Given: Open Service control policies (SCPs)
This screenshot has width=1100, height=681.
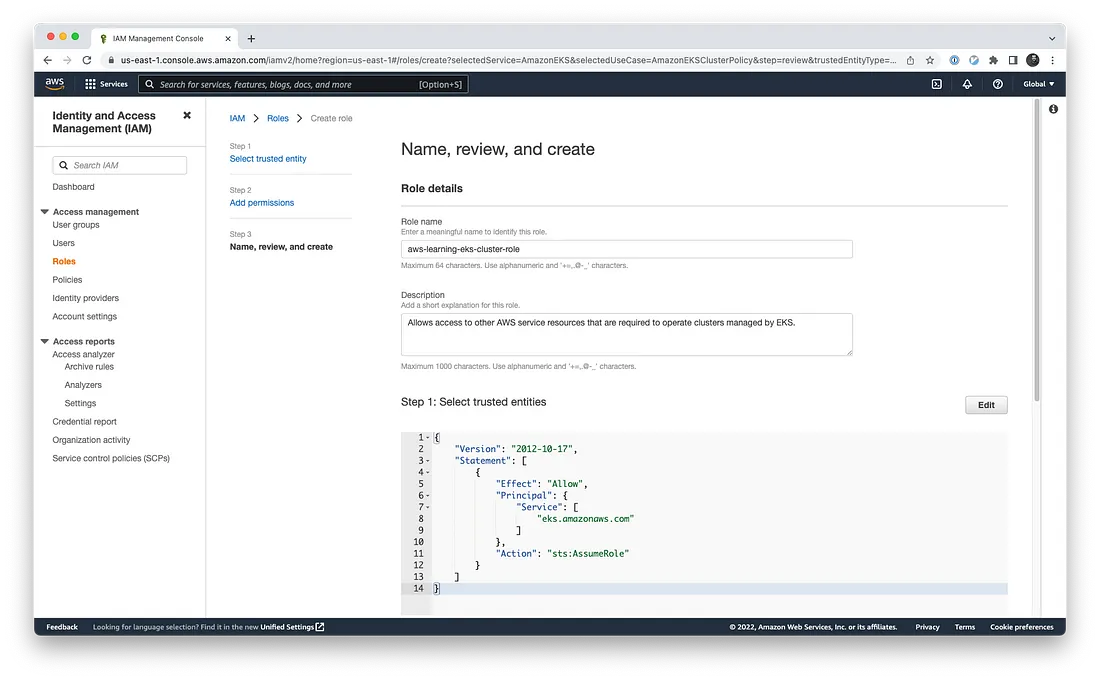Looking at the screenshot, I should point(111,458).
